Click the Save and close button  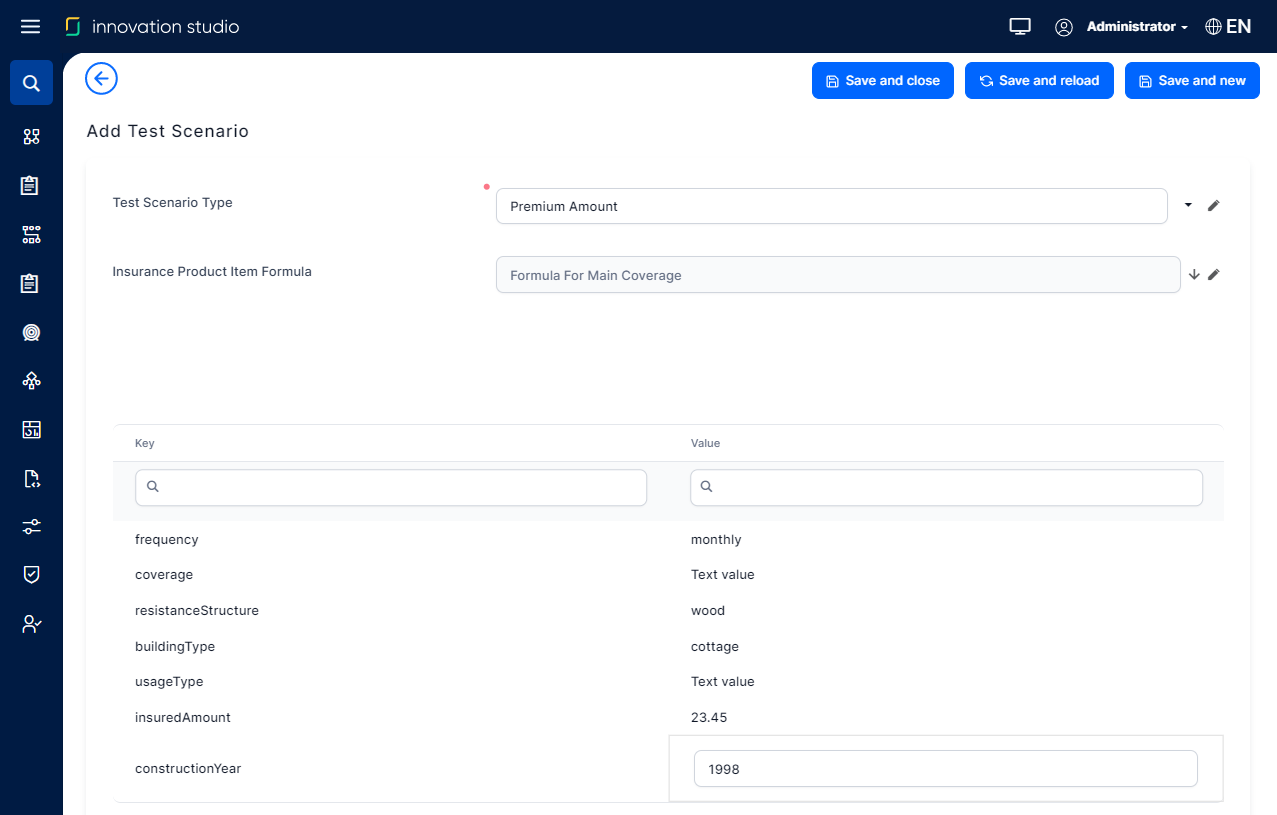882,81
